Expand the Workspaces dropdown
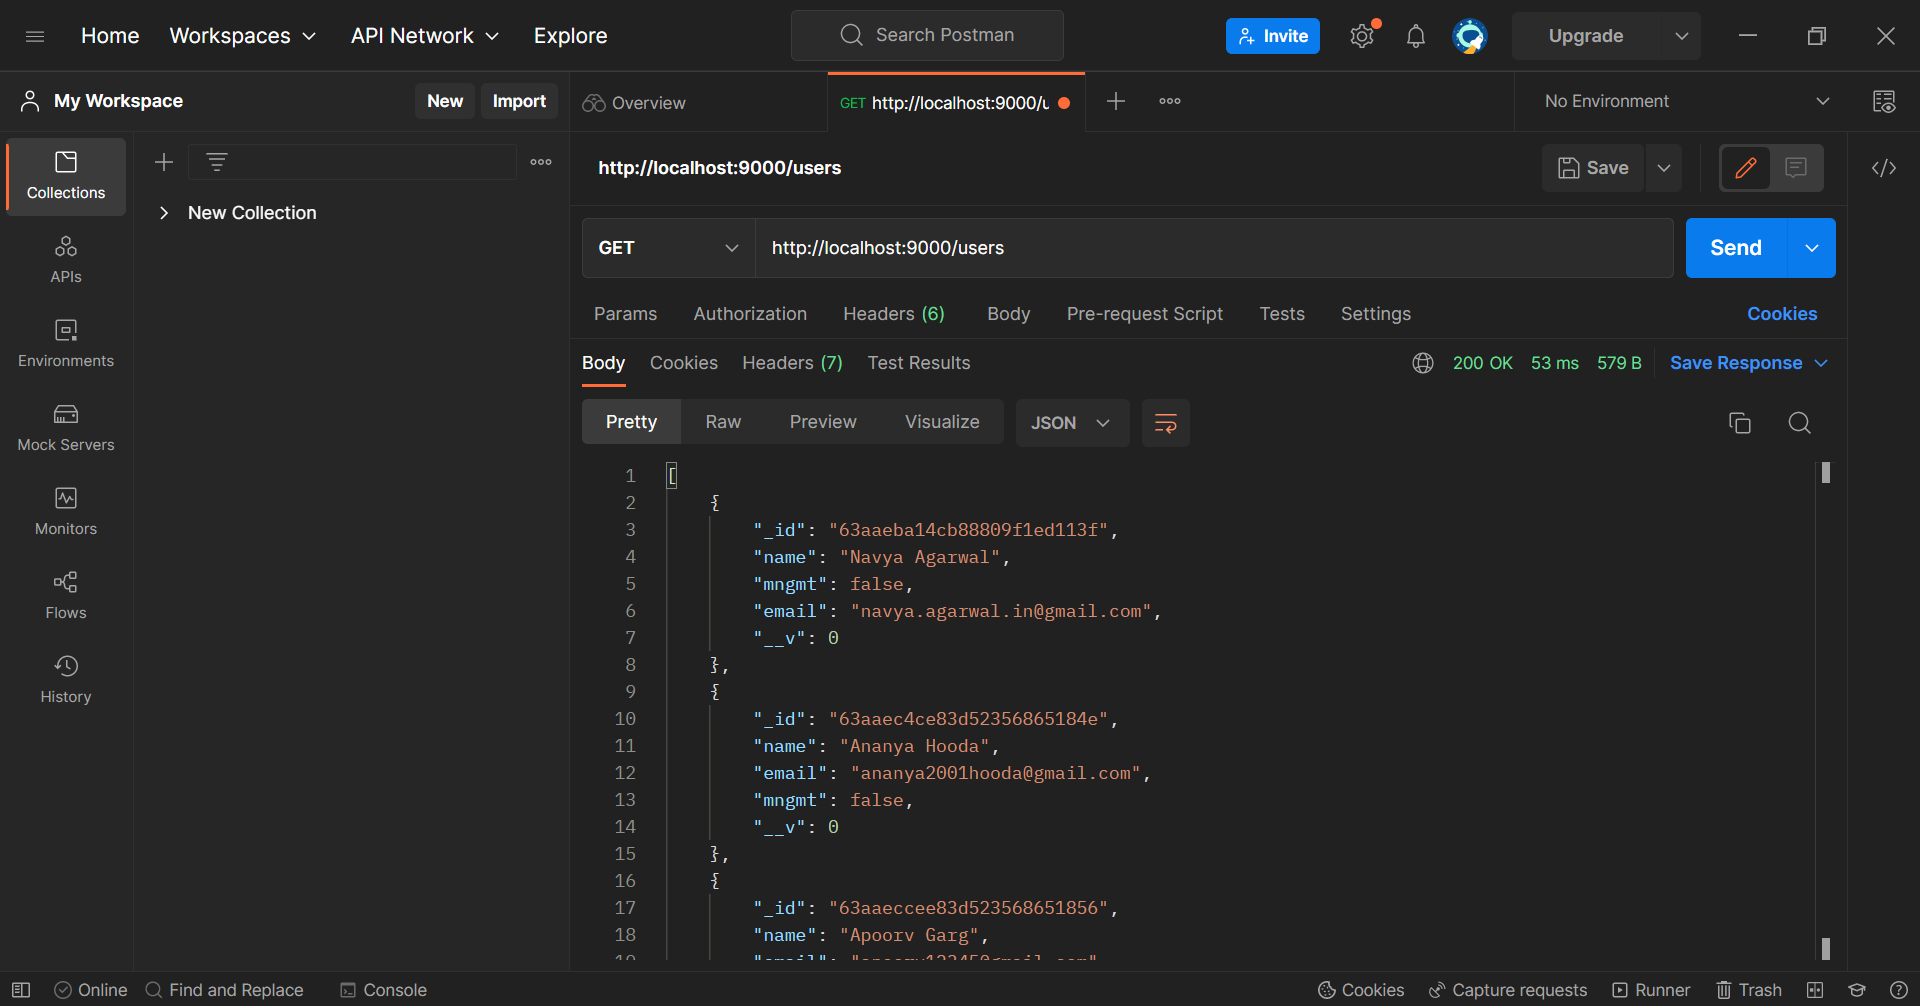1920x1006 pixels. pyautogui.click(x=243, y=36)
